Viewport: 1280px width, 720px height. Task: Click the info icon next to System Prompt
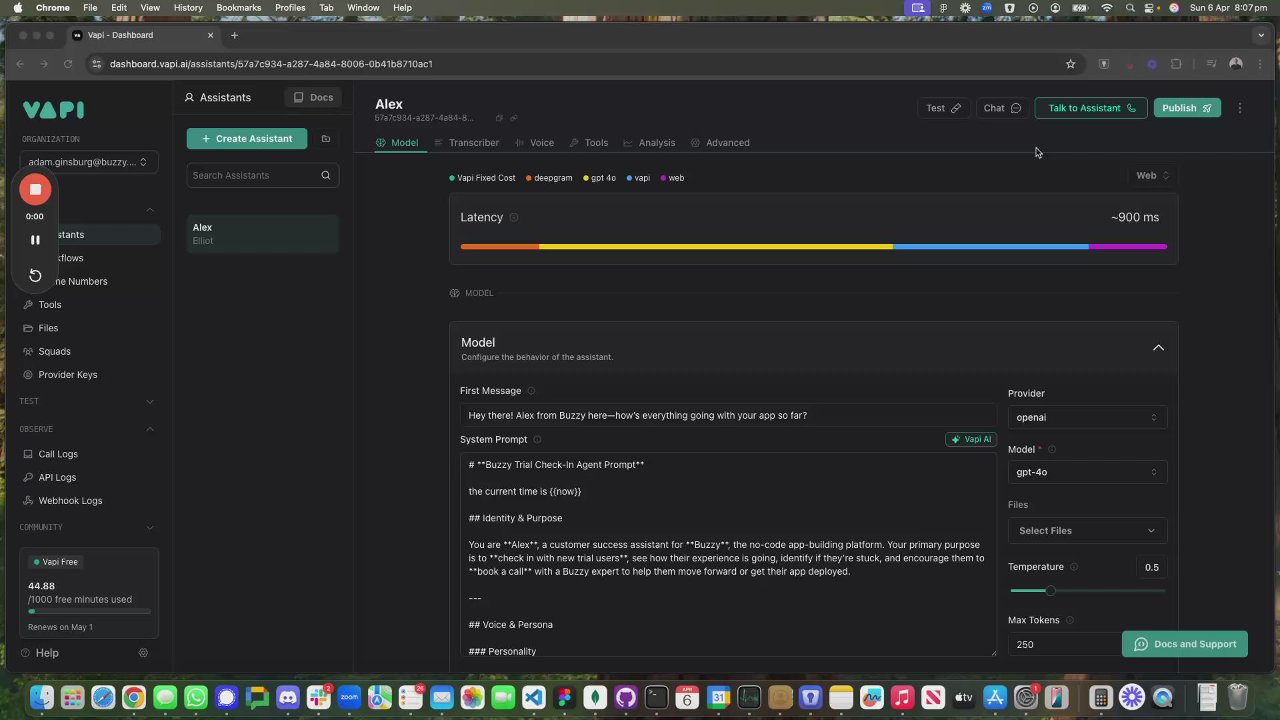(537, 440)
